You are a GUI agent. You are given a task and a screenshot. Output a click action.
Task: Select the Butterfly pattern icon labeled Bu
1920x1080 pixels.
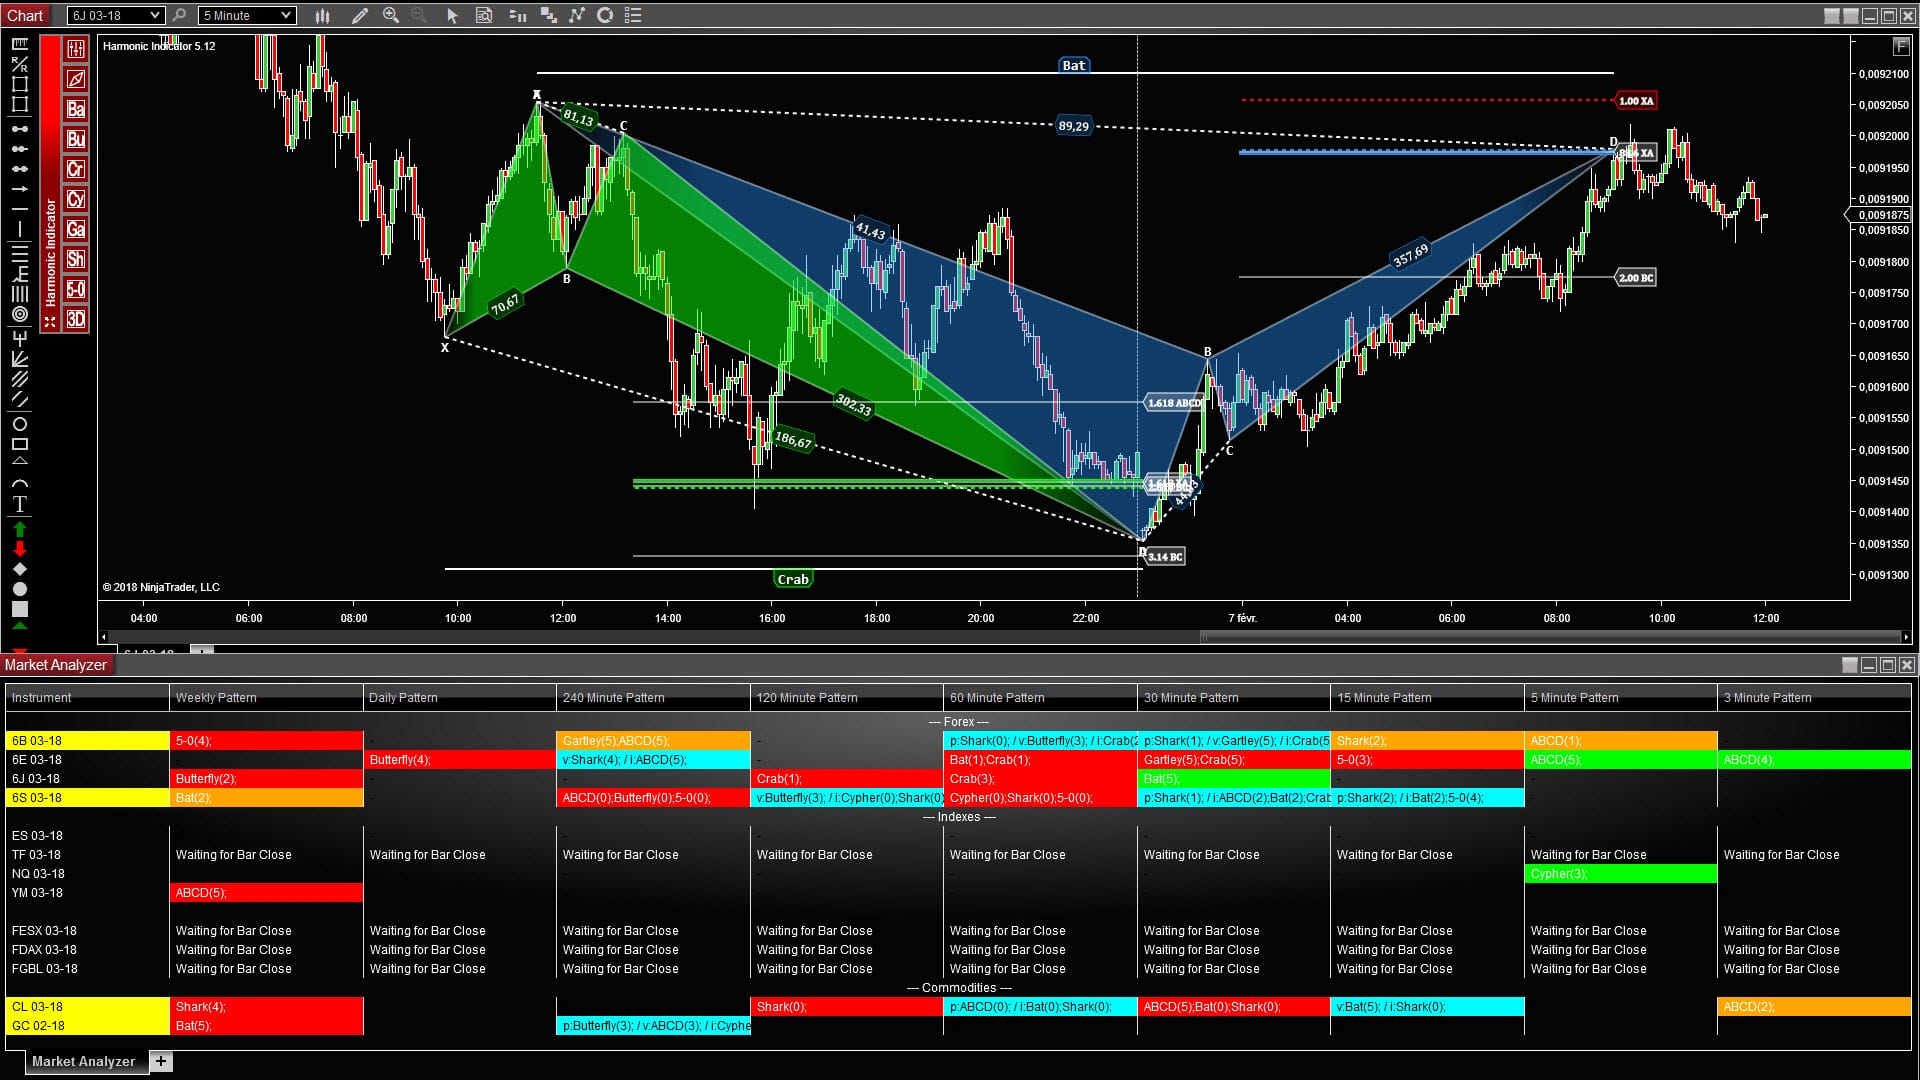(x=75, y=139)
